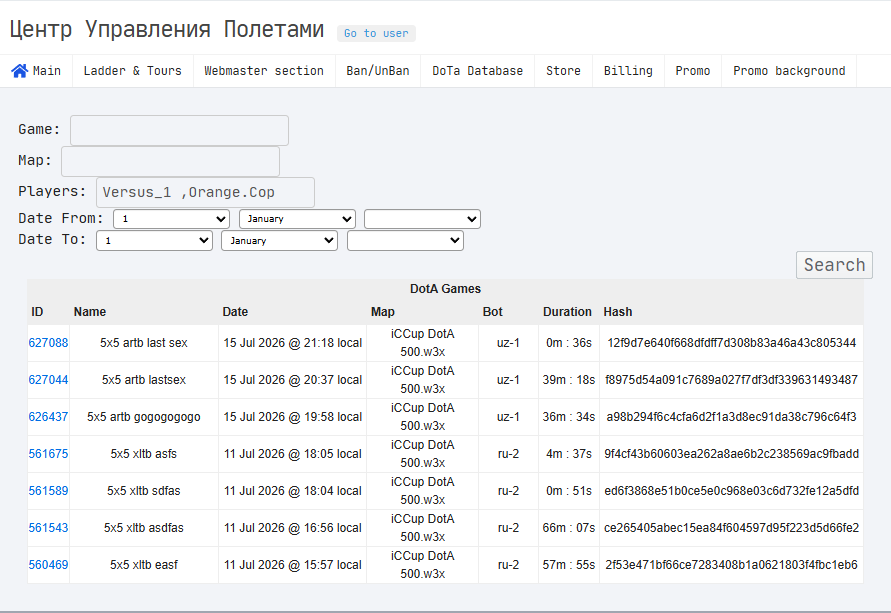Viewport: 891px width, 613px height.
Task: Open game ID 627044
Action: pyautogui.click(x=48, y=380)
